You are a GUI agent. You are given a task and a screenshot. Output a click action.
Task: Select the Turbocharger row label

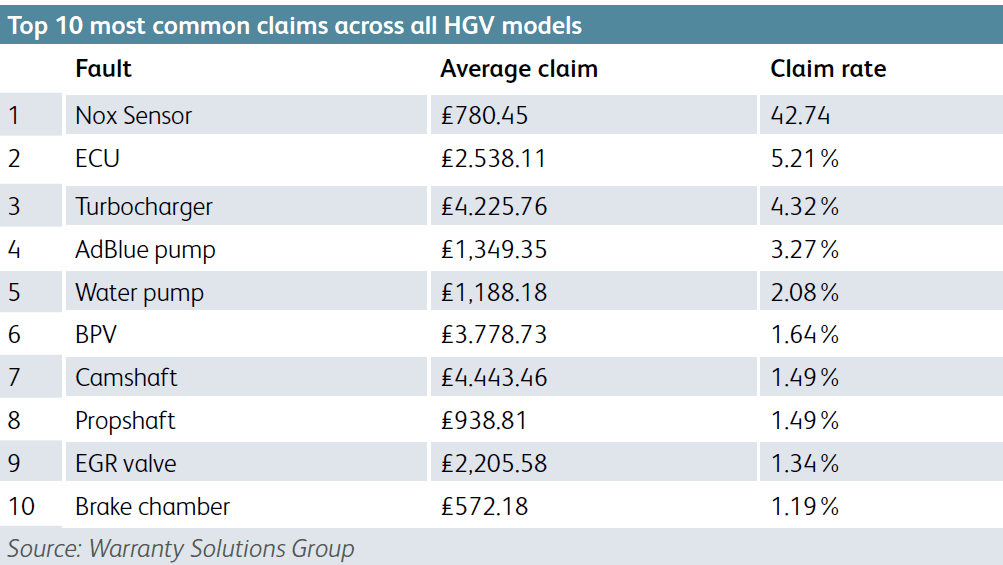pyautogui.click(x=143, y=207)
